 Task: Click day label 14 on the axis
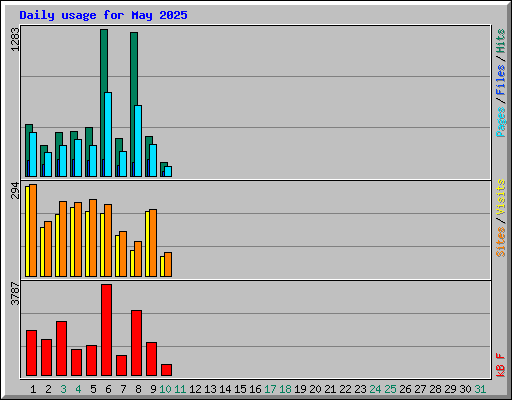(225, 389)
